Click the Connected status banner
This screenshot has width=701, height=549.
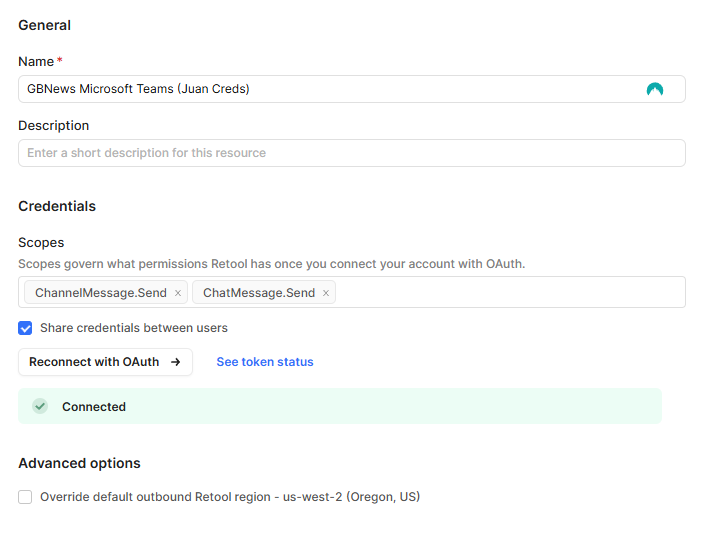(x=340, y=406)
